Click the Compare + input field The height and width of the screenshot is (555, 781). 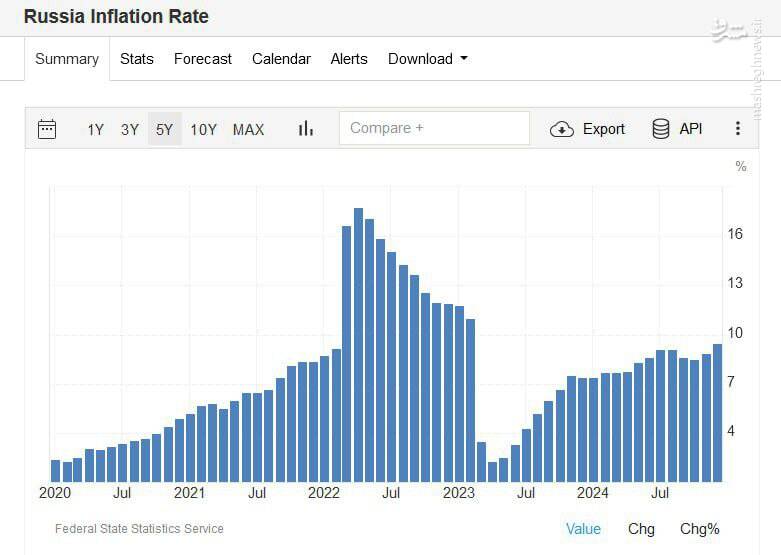click(x=434, y=128)
